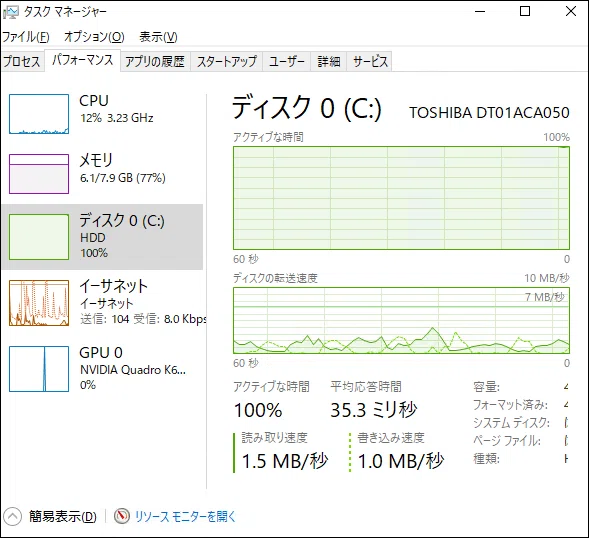This screenshot has height=538, width=589.
Task: Click the 平均応答時間 label
Action: [366, 387]
